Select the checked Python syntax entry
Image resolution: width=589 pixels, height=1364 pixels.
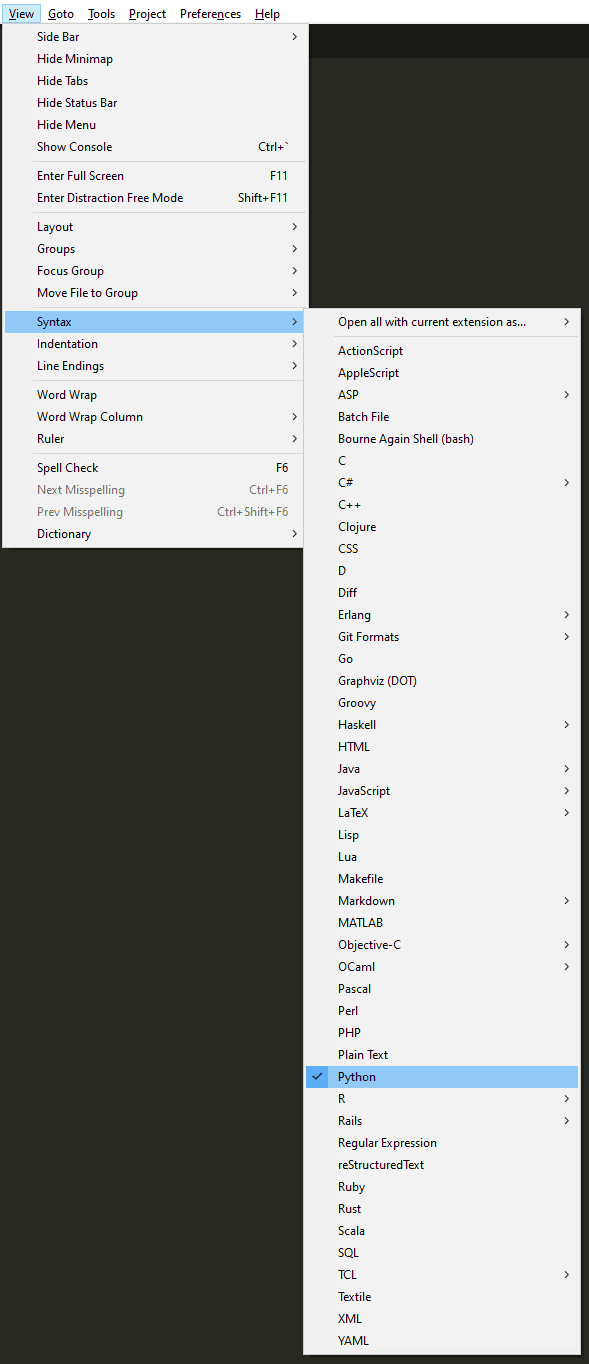[x=442, y=1077]
